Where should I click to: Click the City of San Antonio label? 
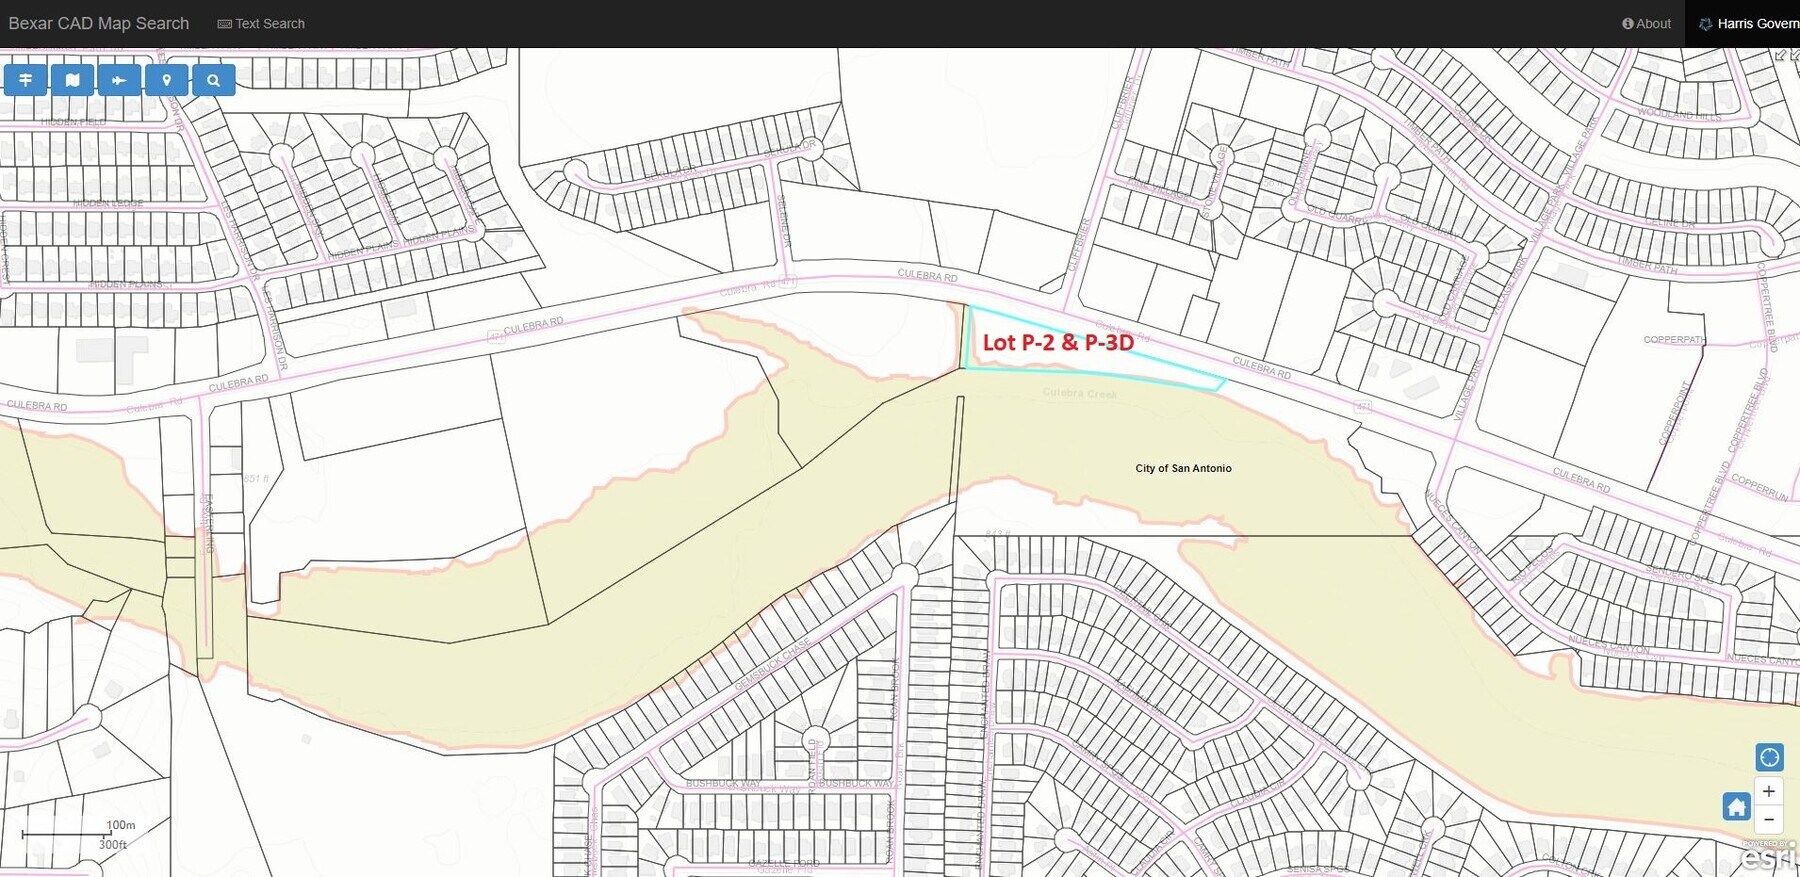tap(1183, 468)
